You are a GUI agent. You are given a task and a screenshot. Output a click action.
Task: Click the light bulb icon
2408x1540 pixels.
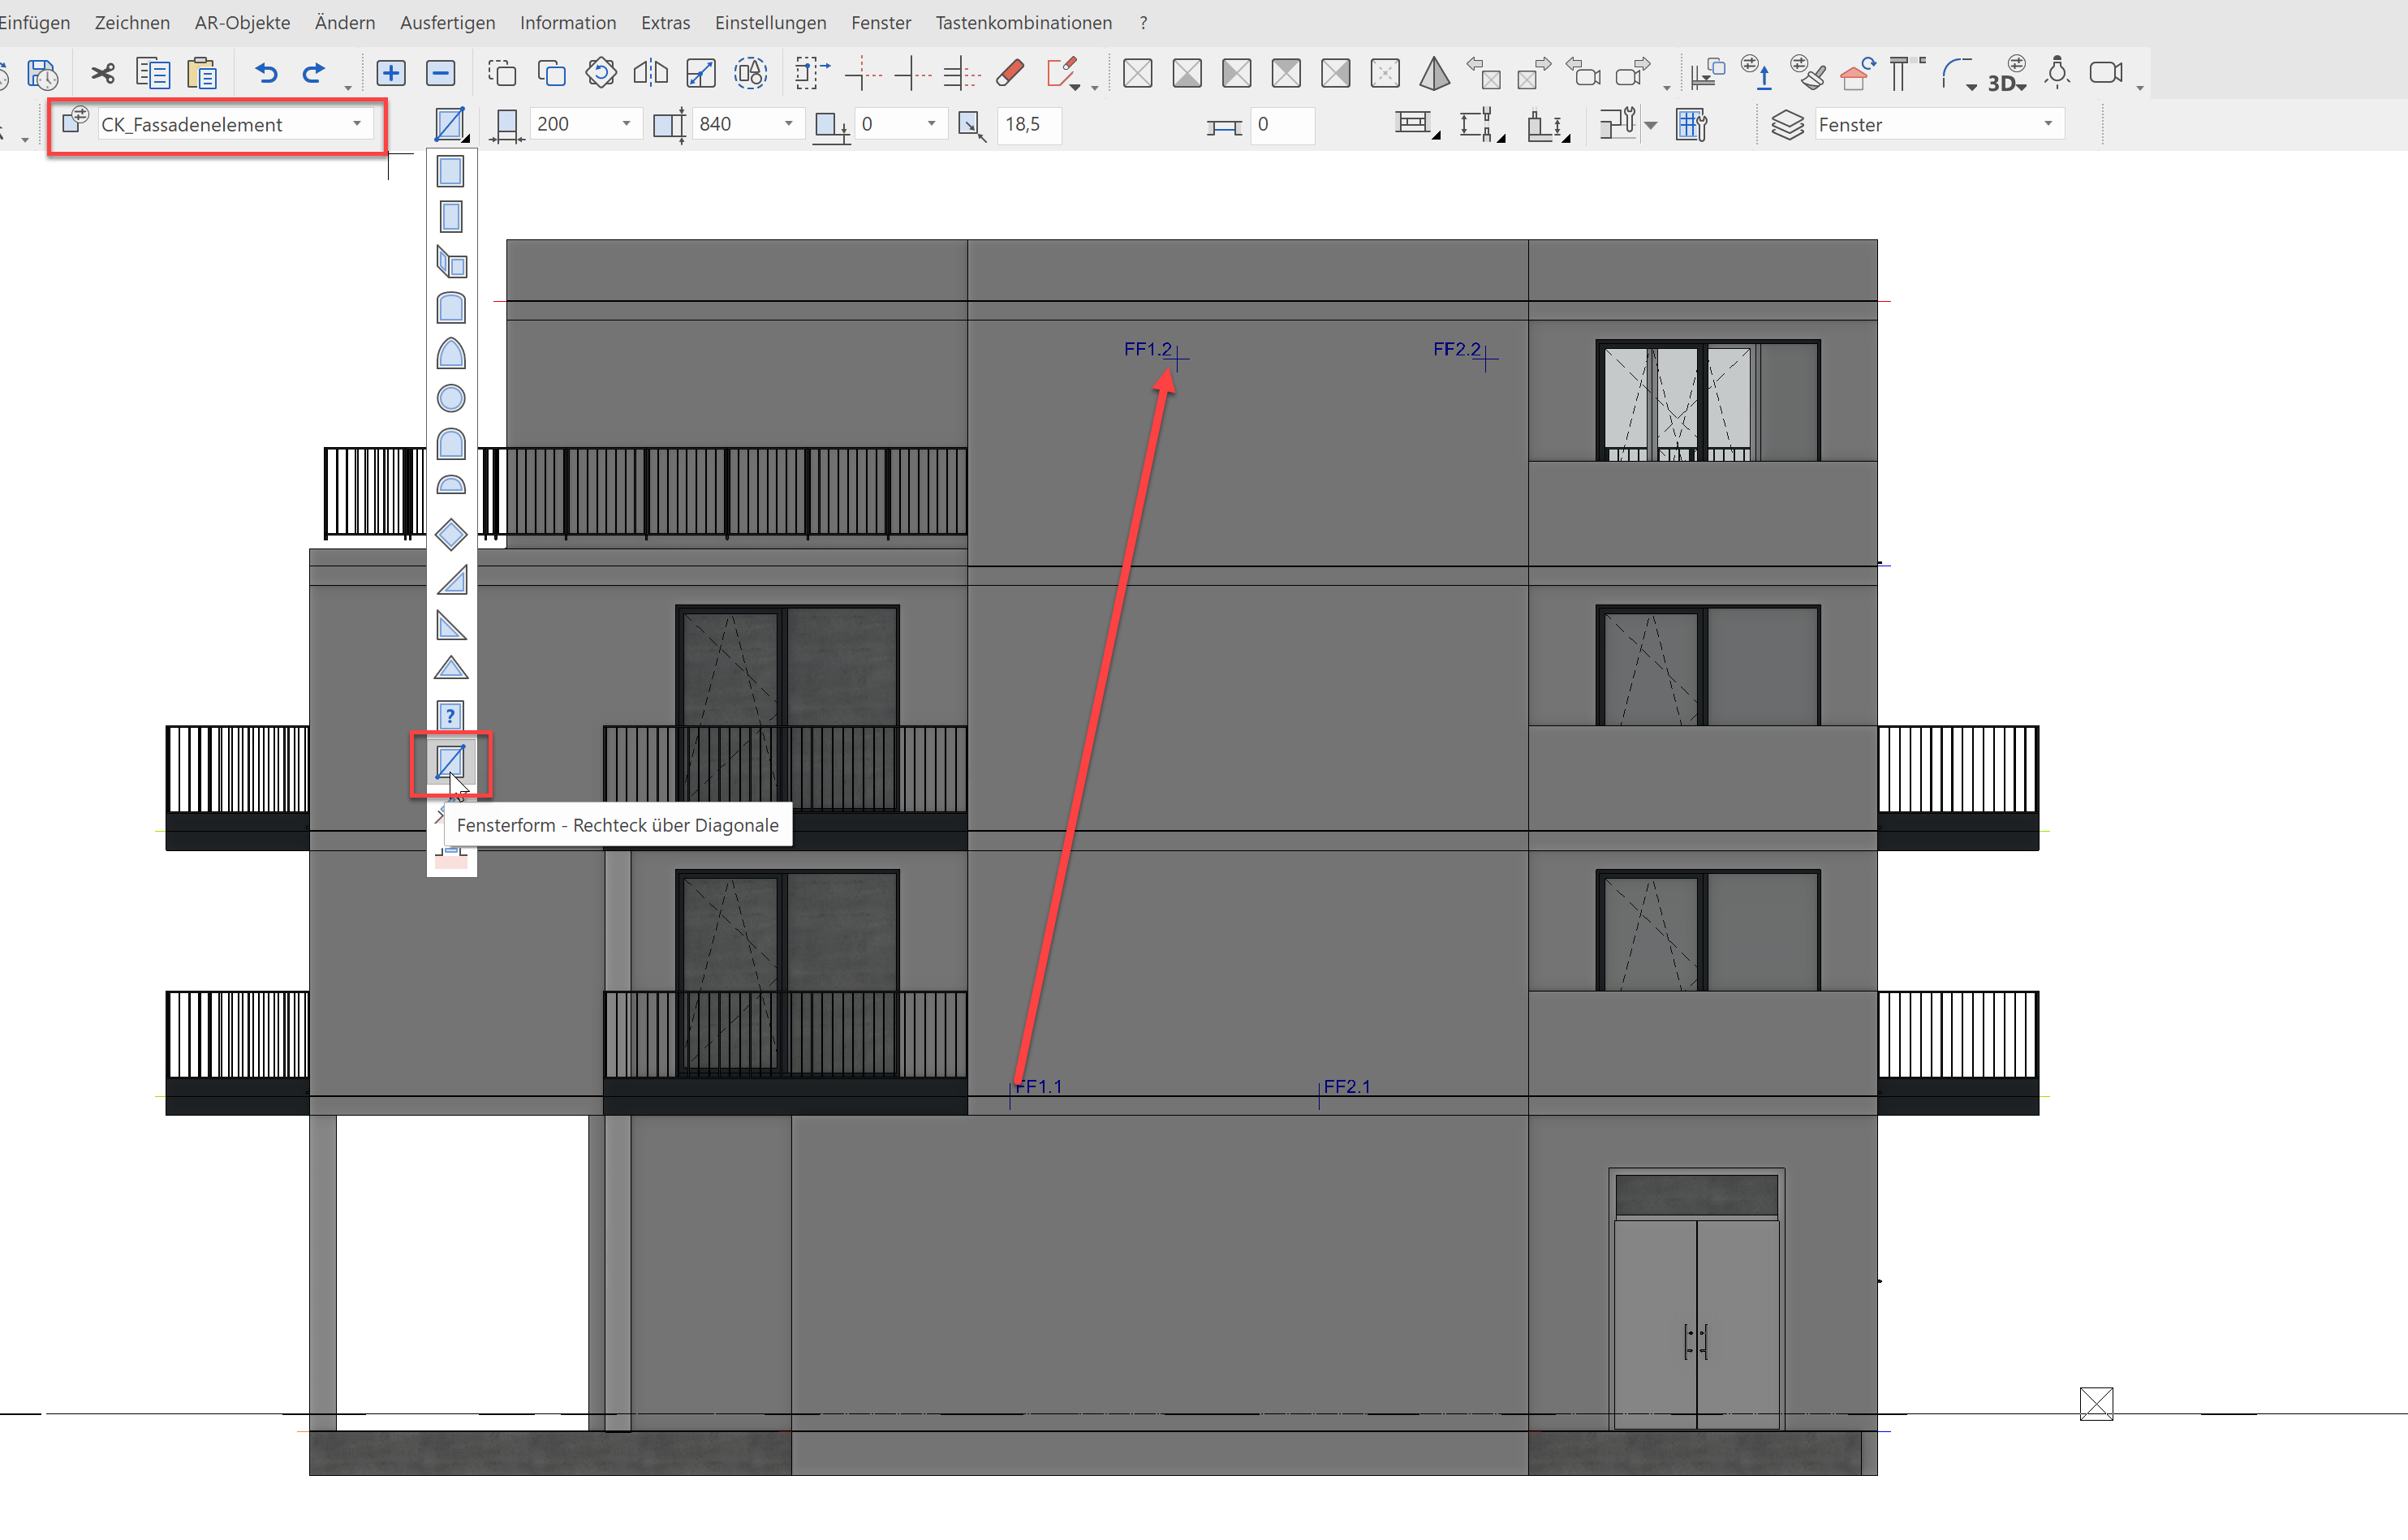[x=2057, y=72]
